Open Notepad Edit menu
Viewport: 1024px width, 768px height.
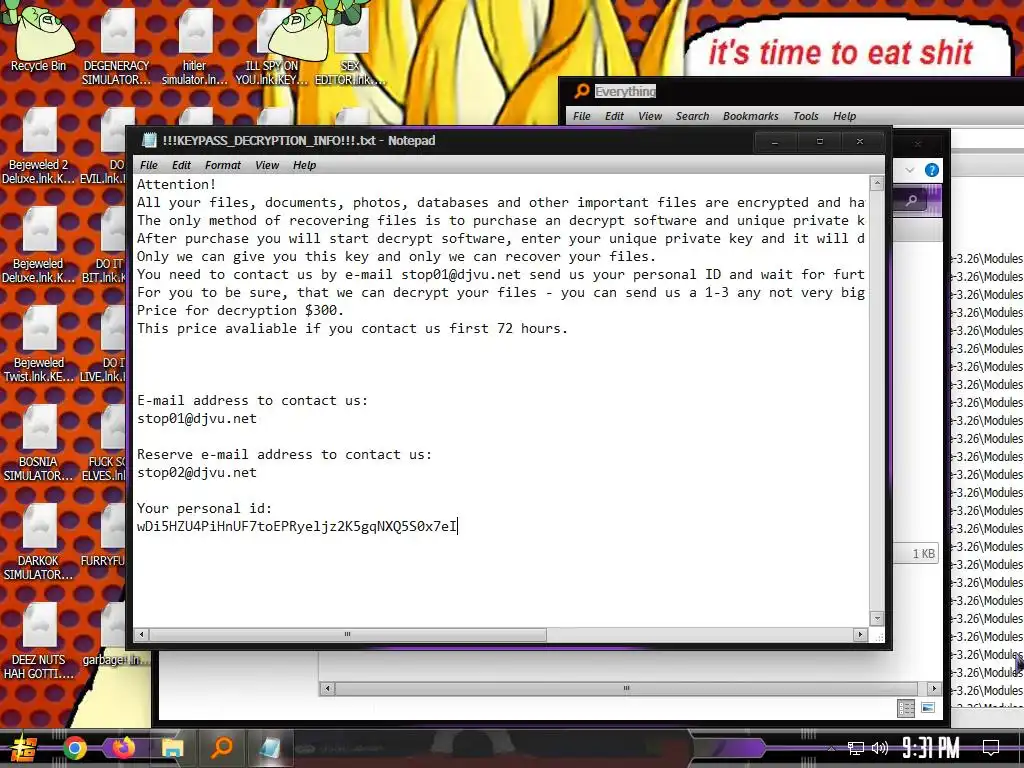pyautogui.click(x=182, y=165)
